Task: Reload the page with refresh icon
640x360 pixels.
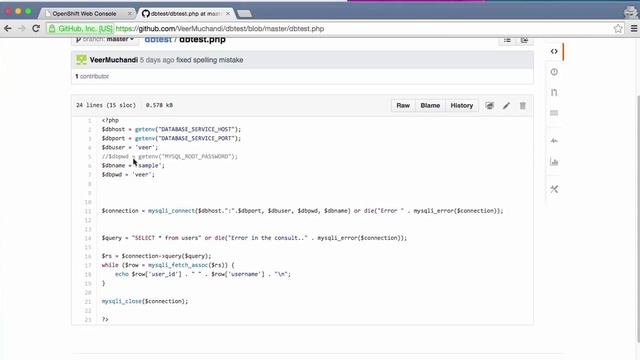Action: tap(36, 29)
